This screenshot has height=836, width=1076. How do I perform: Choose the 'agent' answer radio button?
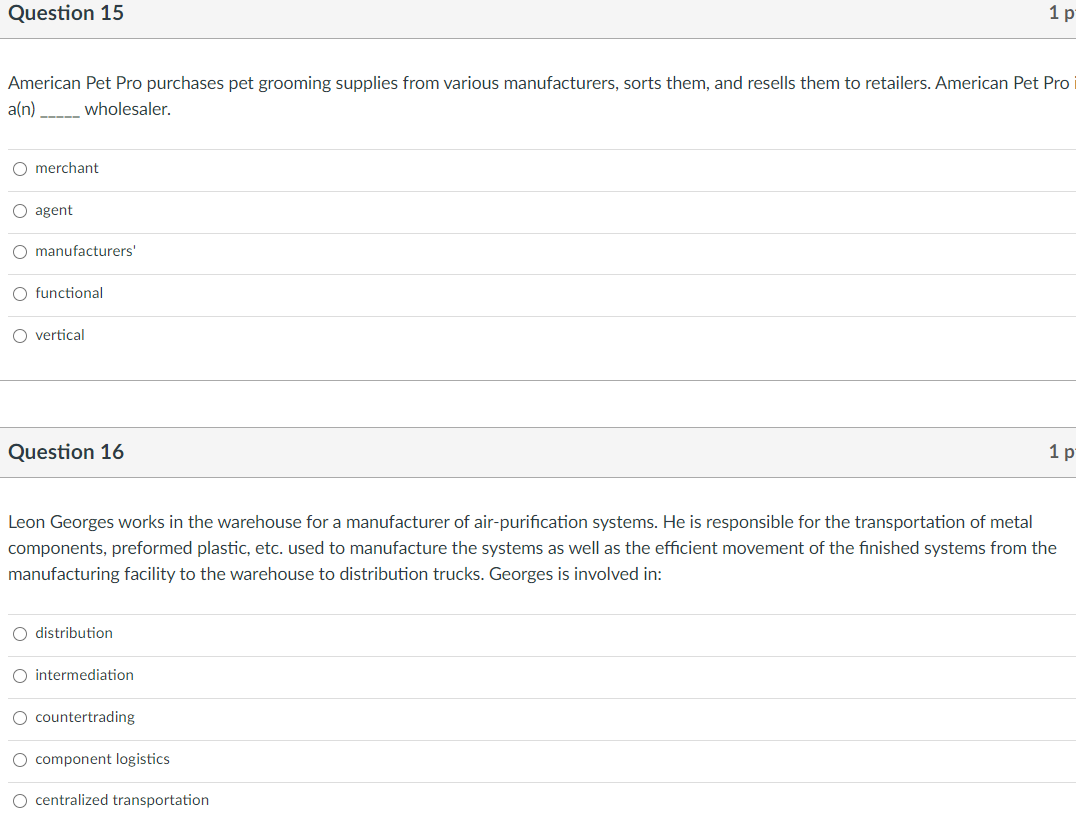tap(20, 211)
